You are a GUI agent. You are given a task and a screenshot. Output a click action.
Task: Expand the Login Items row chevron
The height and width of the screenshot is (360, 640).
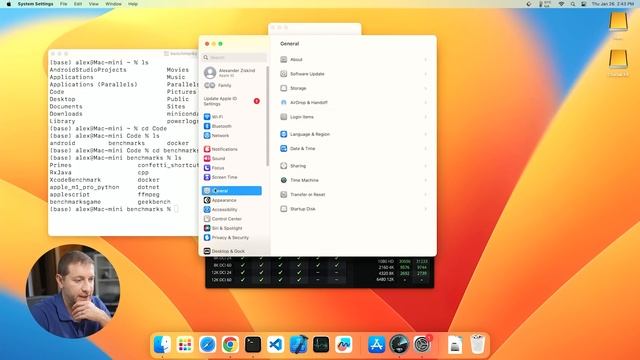tap(426, 117)
